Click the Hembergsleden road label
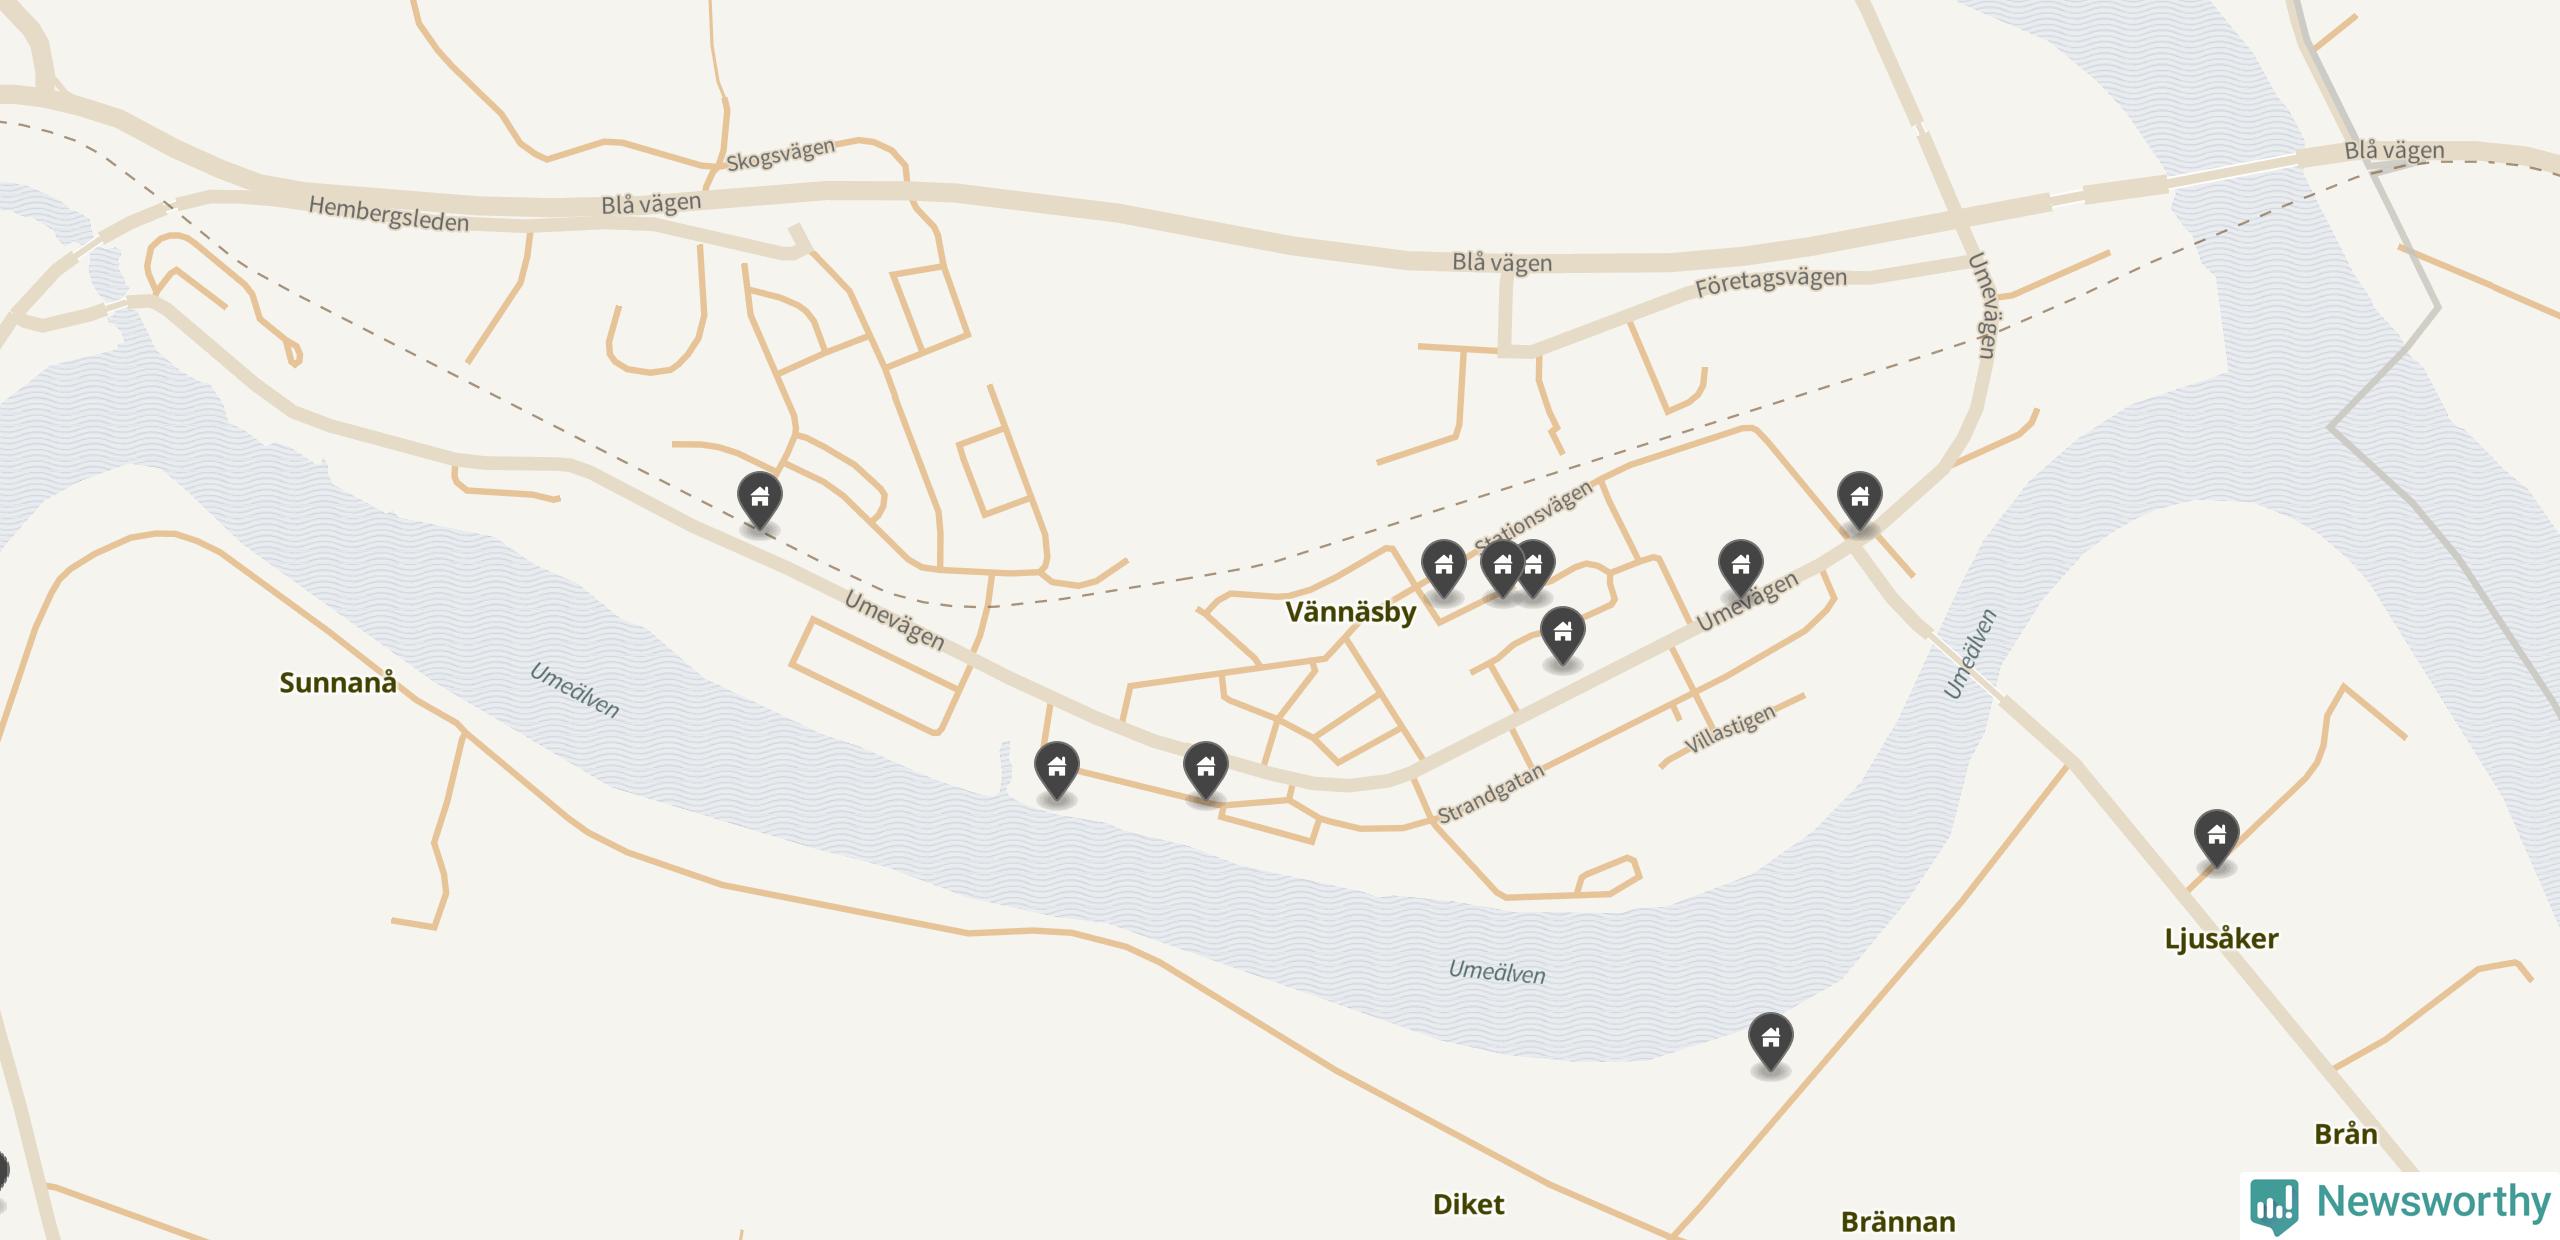Image resolution: width=2560 pixels, height=1240 pixels. coord(388,214)
